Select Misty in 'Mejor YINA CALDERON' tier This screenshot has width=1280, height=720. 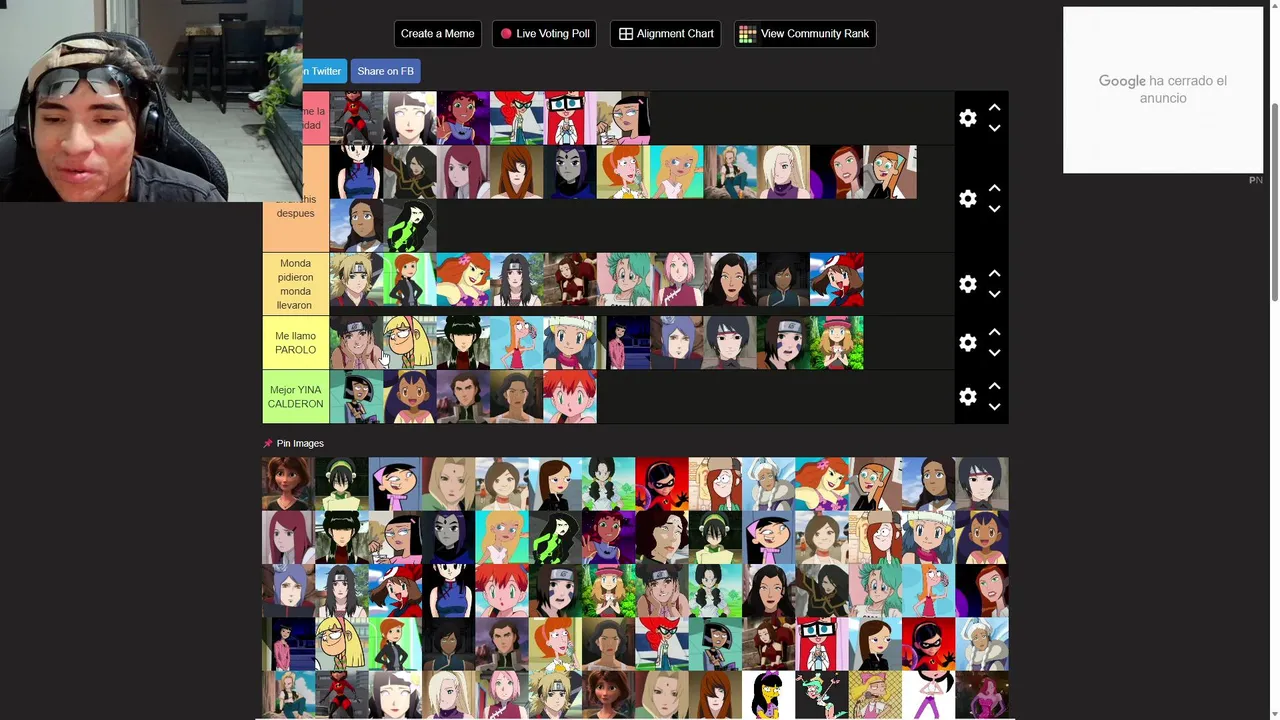click(570, 397)
